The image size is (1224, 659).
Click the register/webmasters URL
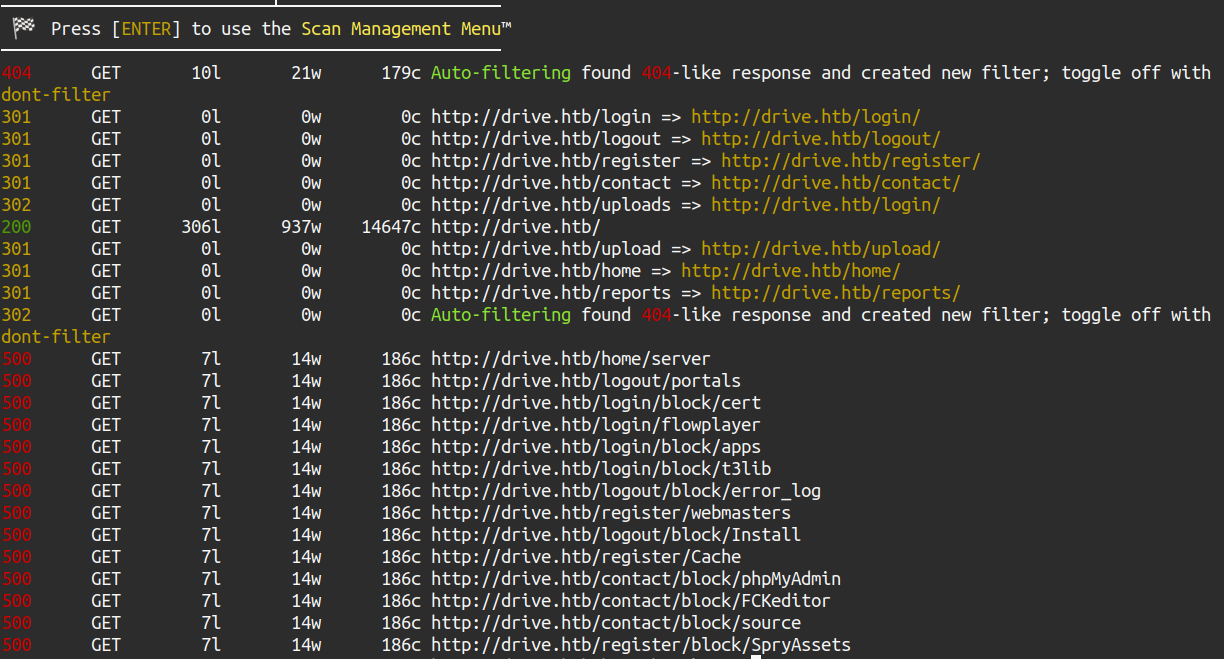coord(611,513)
